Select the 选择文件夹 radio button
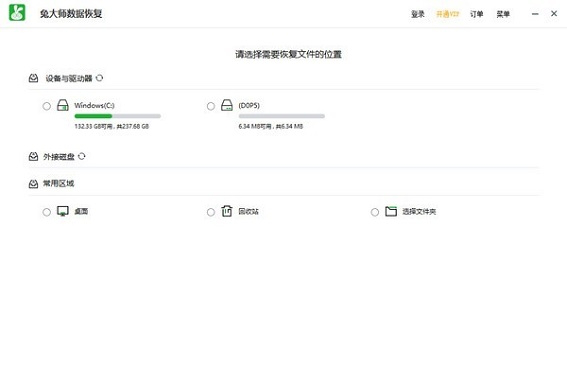The image size is (567, 366). coord(375,212)
